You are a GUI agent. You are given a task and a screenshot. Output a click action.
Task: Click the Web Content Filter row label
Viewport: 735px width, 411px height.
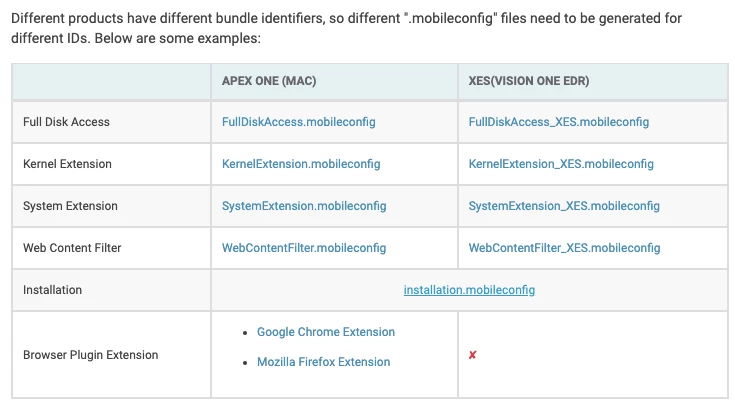point(72,248)
